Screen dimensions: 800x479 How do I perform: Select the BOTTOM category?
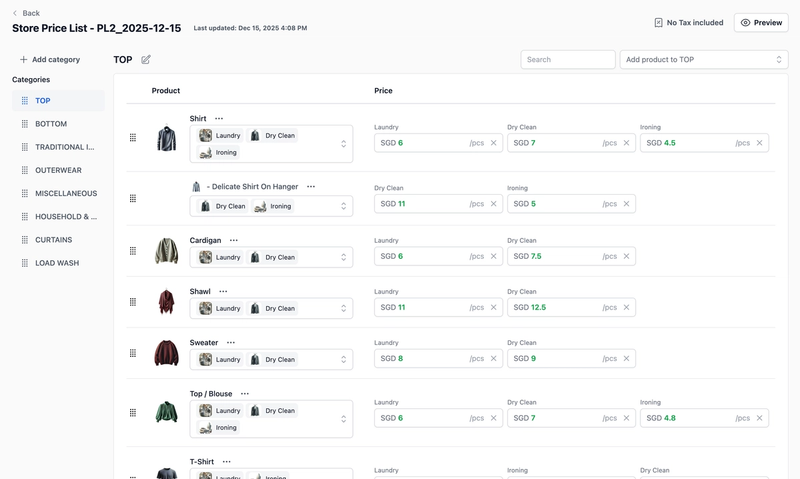58,124
